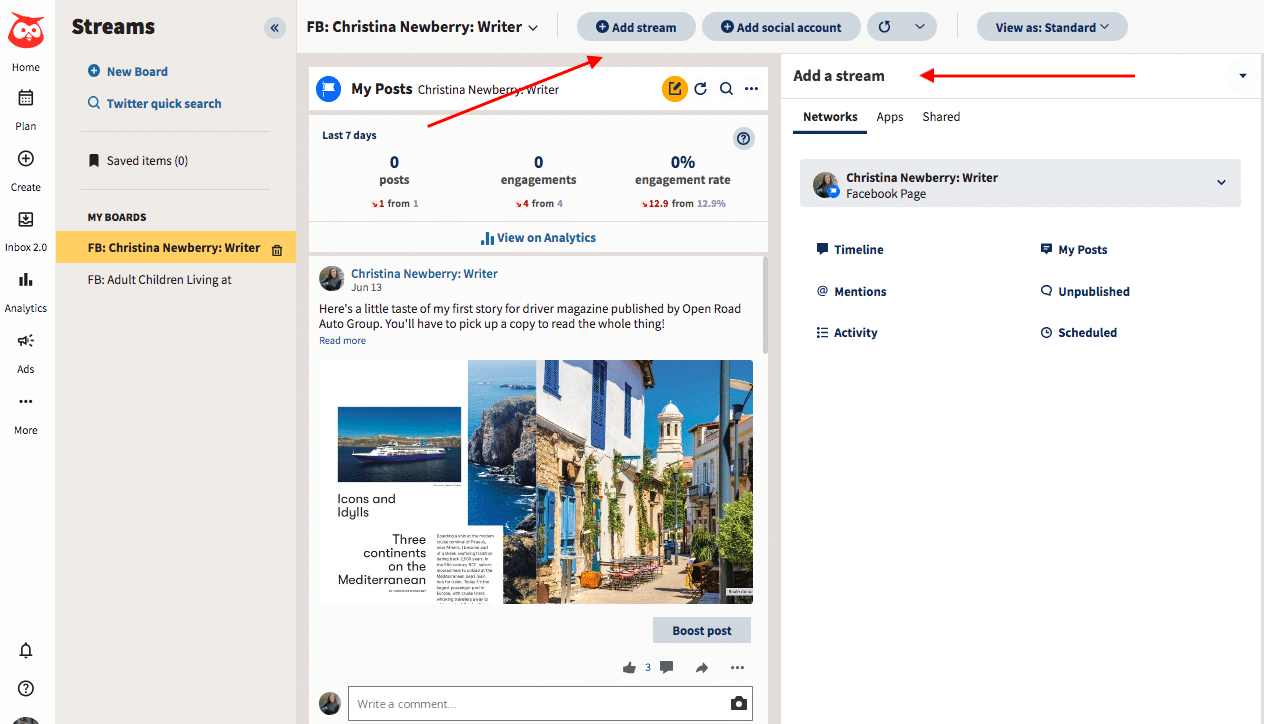The image size is (1264, 724).
Task: Open the Plan calendar icon
Action: click(x=26, y=98)
